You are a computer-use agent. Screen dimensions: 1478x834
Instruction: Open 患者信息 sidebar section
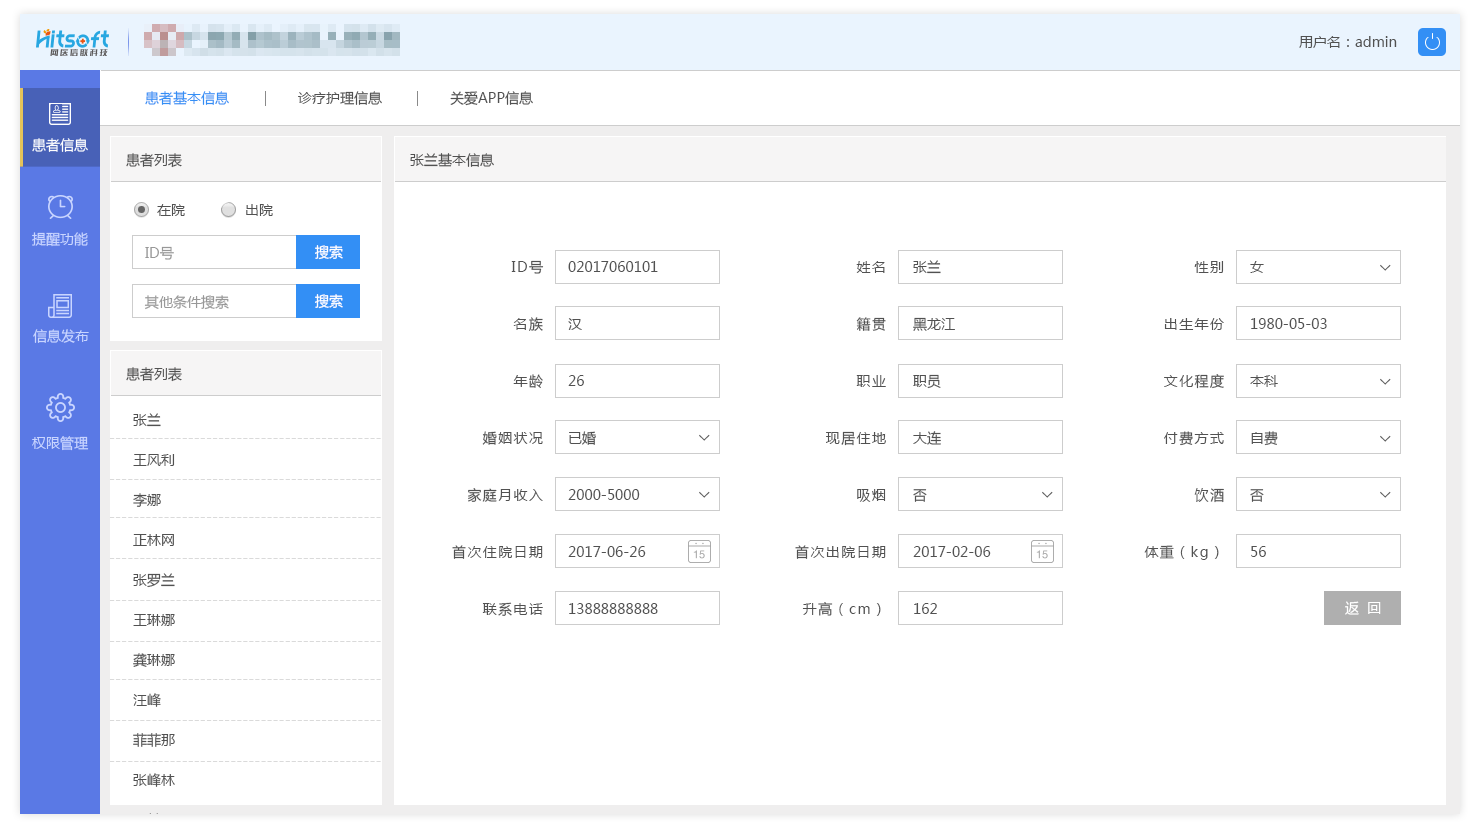[60, 127]
